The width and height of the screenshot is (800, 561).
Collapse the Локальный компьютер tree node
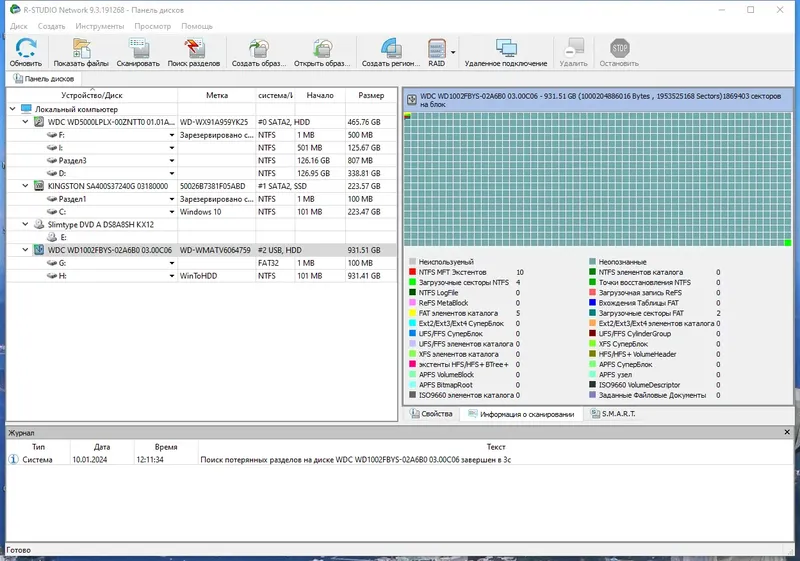tap(12, 109)
